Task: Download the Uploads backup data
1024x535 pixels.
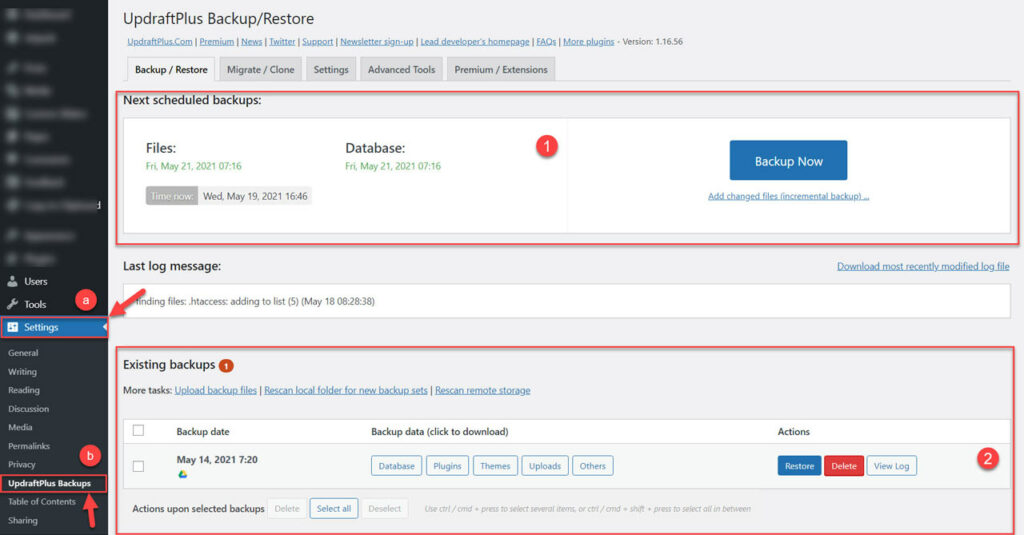Action: point(545,466)
